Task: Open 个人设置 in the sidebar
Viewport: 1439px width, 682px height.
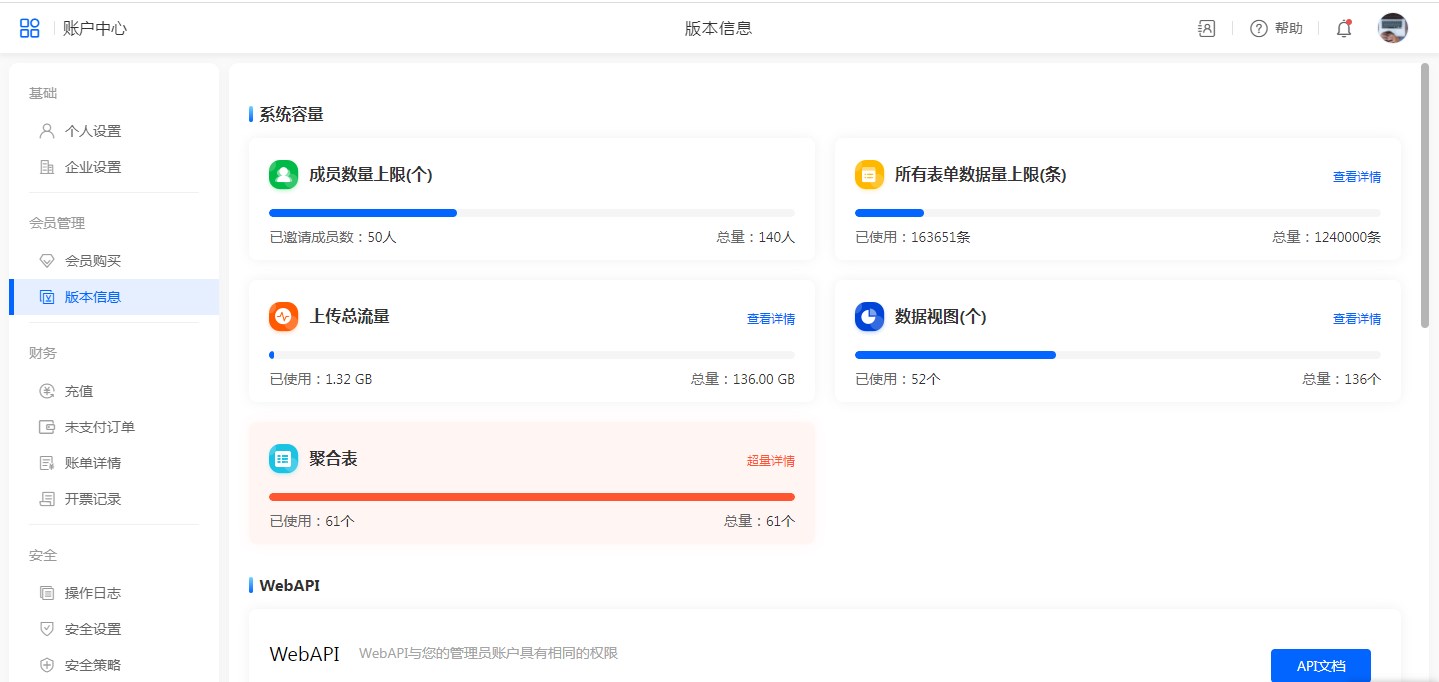Action: (x=92, y=131)
